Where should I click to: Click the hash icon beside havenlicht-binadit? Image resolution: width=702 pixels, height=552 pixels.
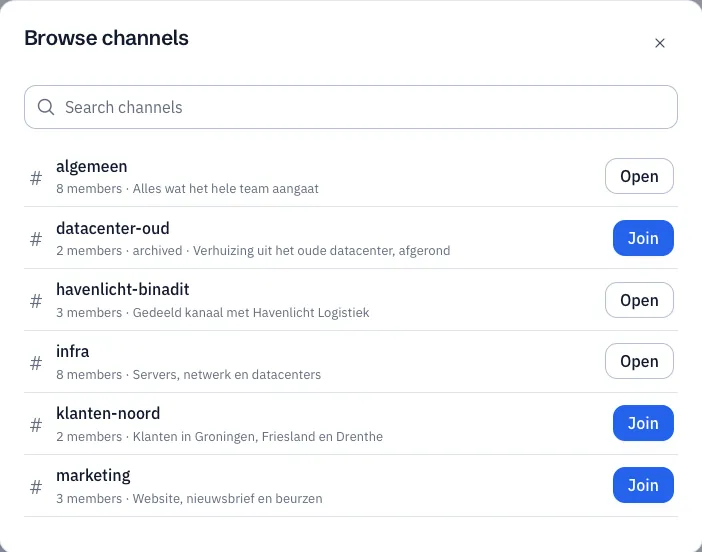coord(36,301)
